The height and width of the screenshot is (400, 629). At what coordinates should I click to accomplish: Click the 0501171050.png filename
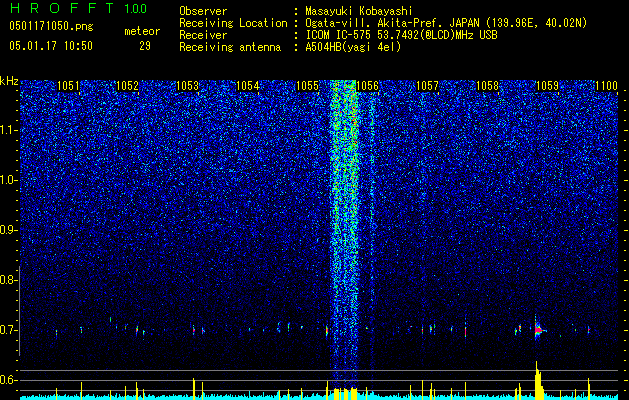[51, 27]
